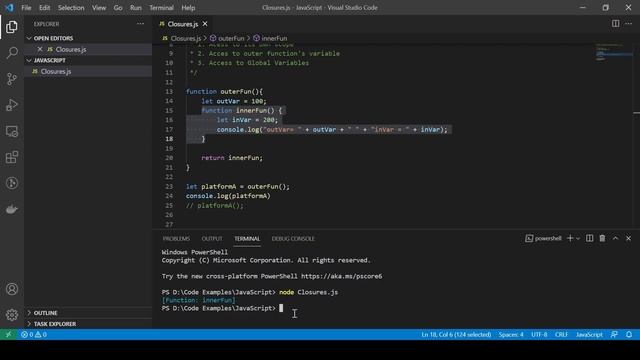Viewport: 640px width, 360px height.
Task: Click the terminal input prompt line
Action: pos(222,308)
